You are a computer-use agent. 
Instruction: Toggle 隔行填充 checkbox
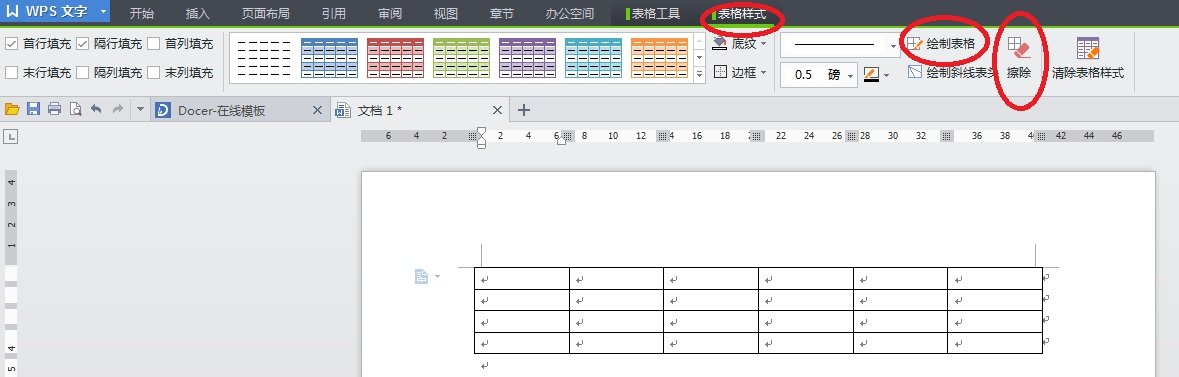pyautogui.click(x=83, y=44)
